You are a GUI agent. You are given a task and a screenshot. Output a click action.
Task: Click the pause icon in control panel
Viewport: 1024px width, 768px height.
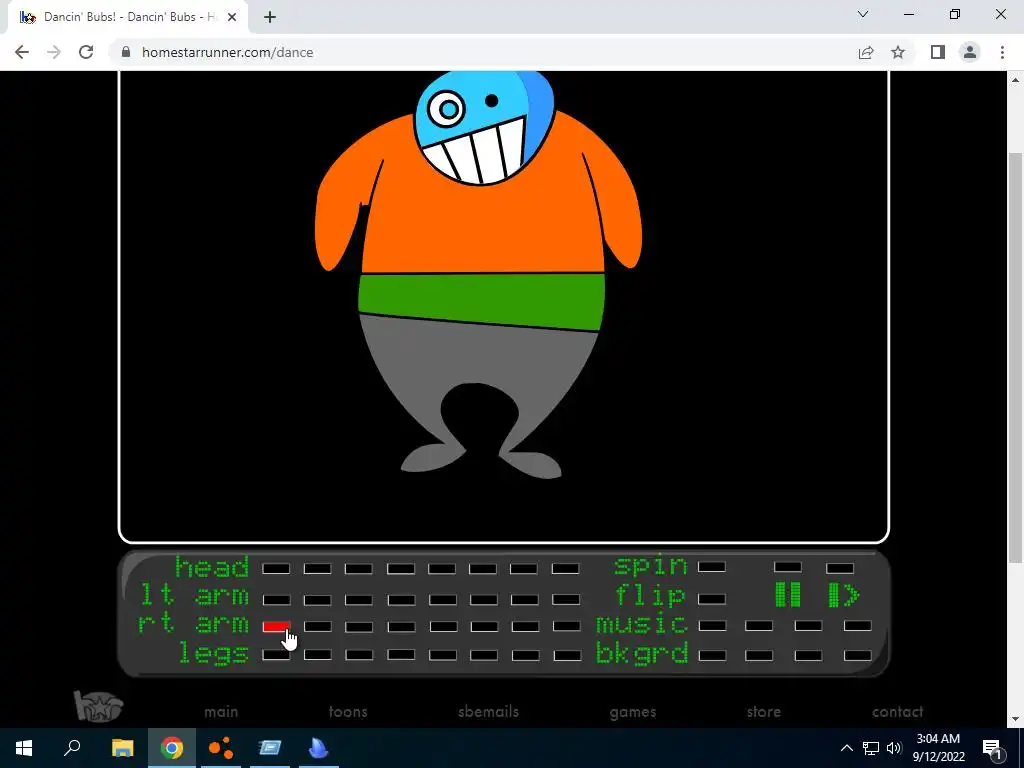[x=788, y=595]
